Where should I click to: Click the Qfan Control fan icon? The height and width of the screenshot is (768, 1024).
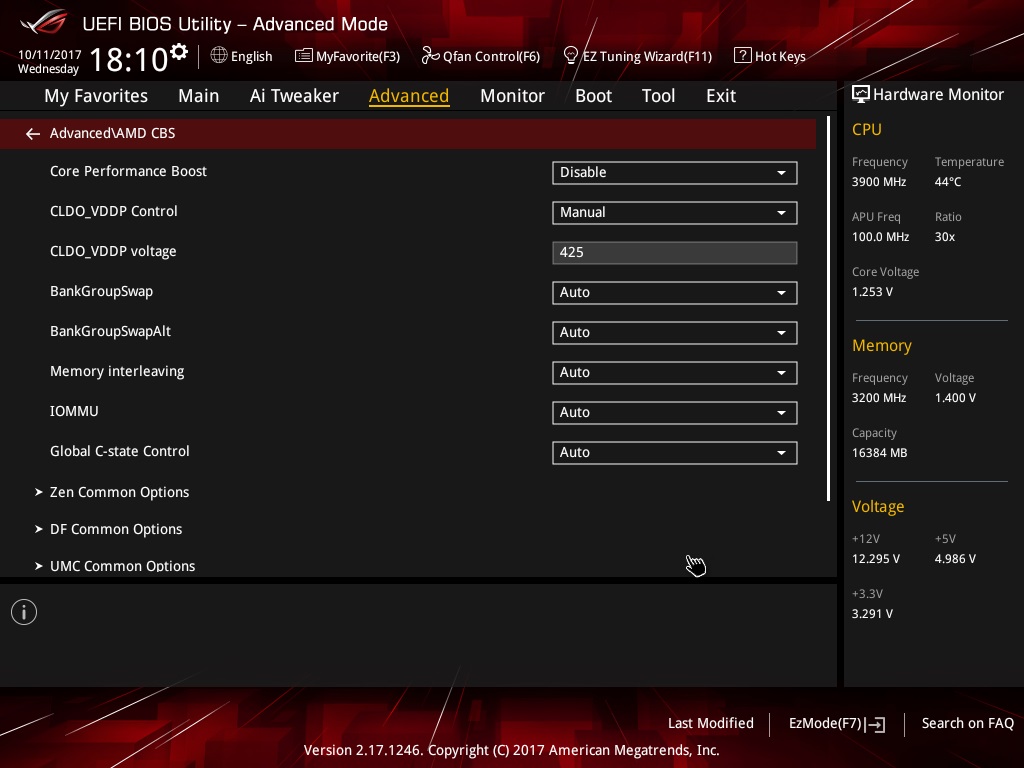click(x=430, y=56)
